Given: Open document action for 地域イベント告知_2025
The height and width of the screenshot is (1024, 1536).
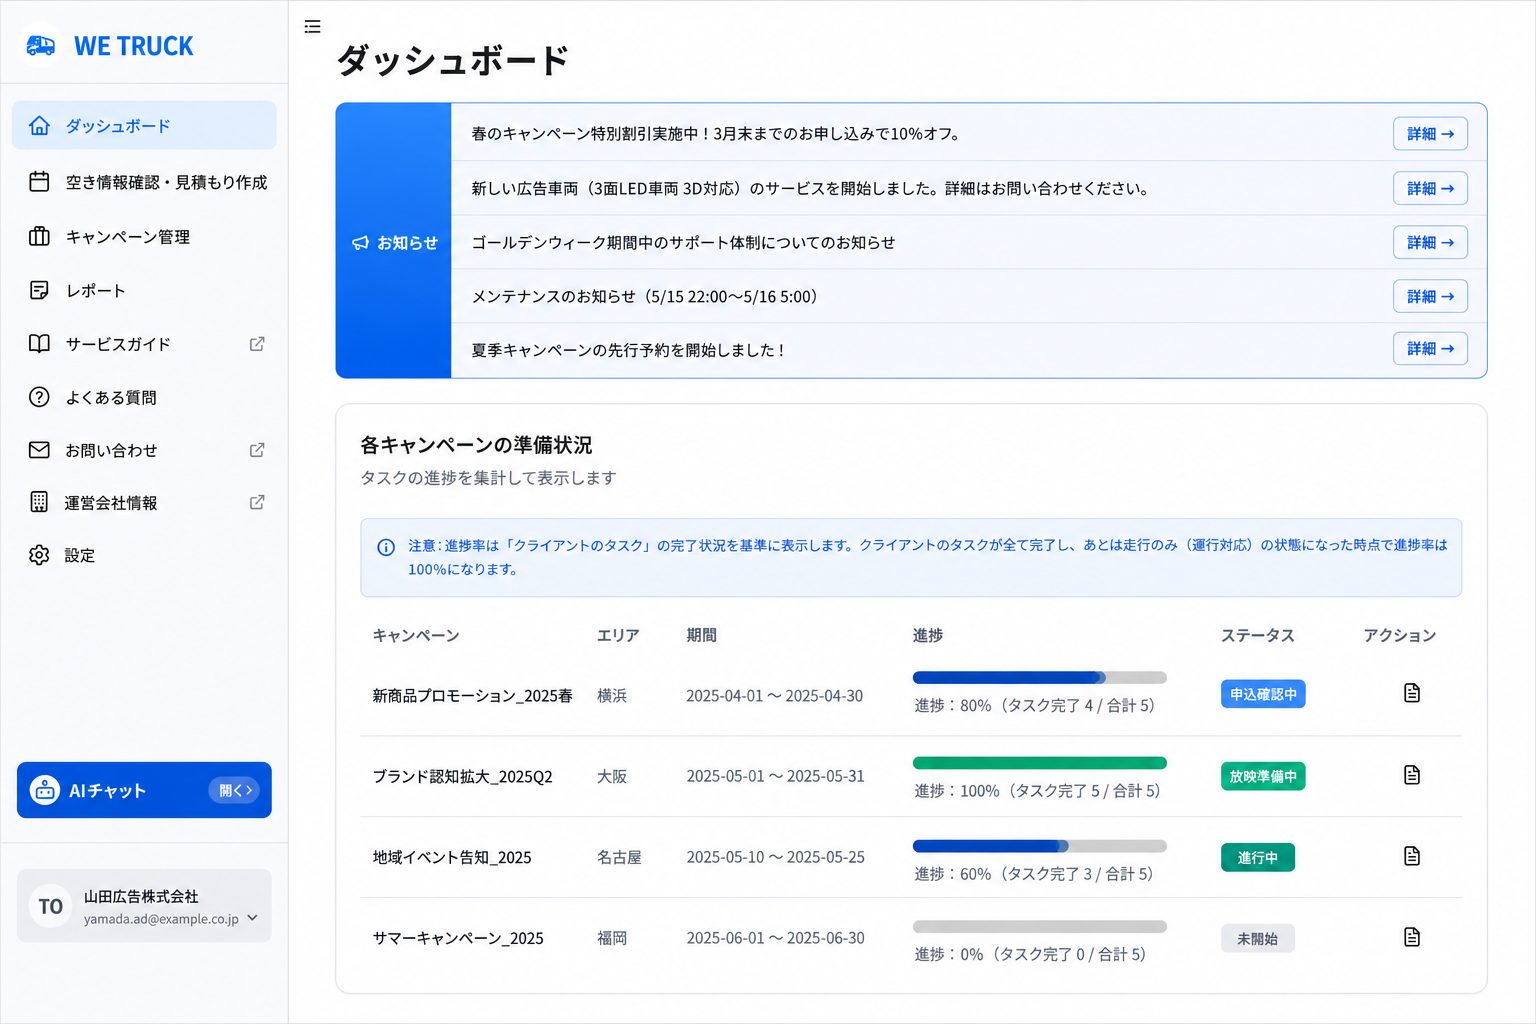Looking at the screenshot, I should [1412, 856].
